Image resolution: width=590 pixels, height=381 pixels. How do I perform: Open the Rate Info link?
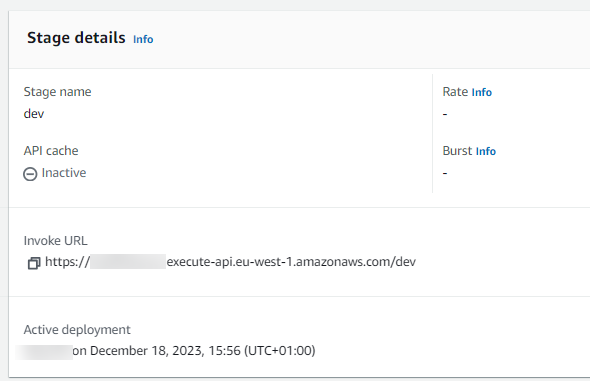tap(482, 92)
